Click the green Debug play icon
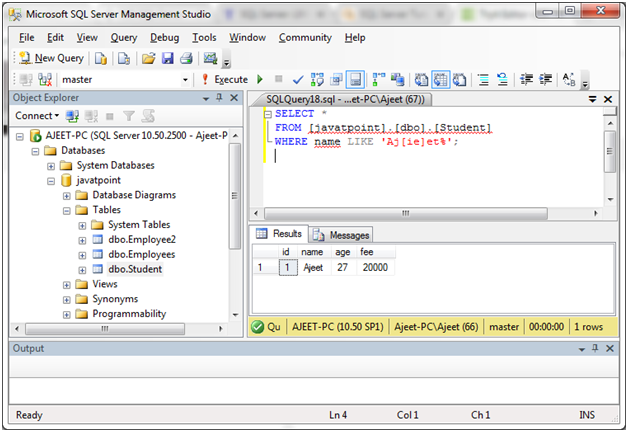This screenshot has width=628, height=432. [260, 79]
